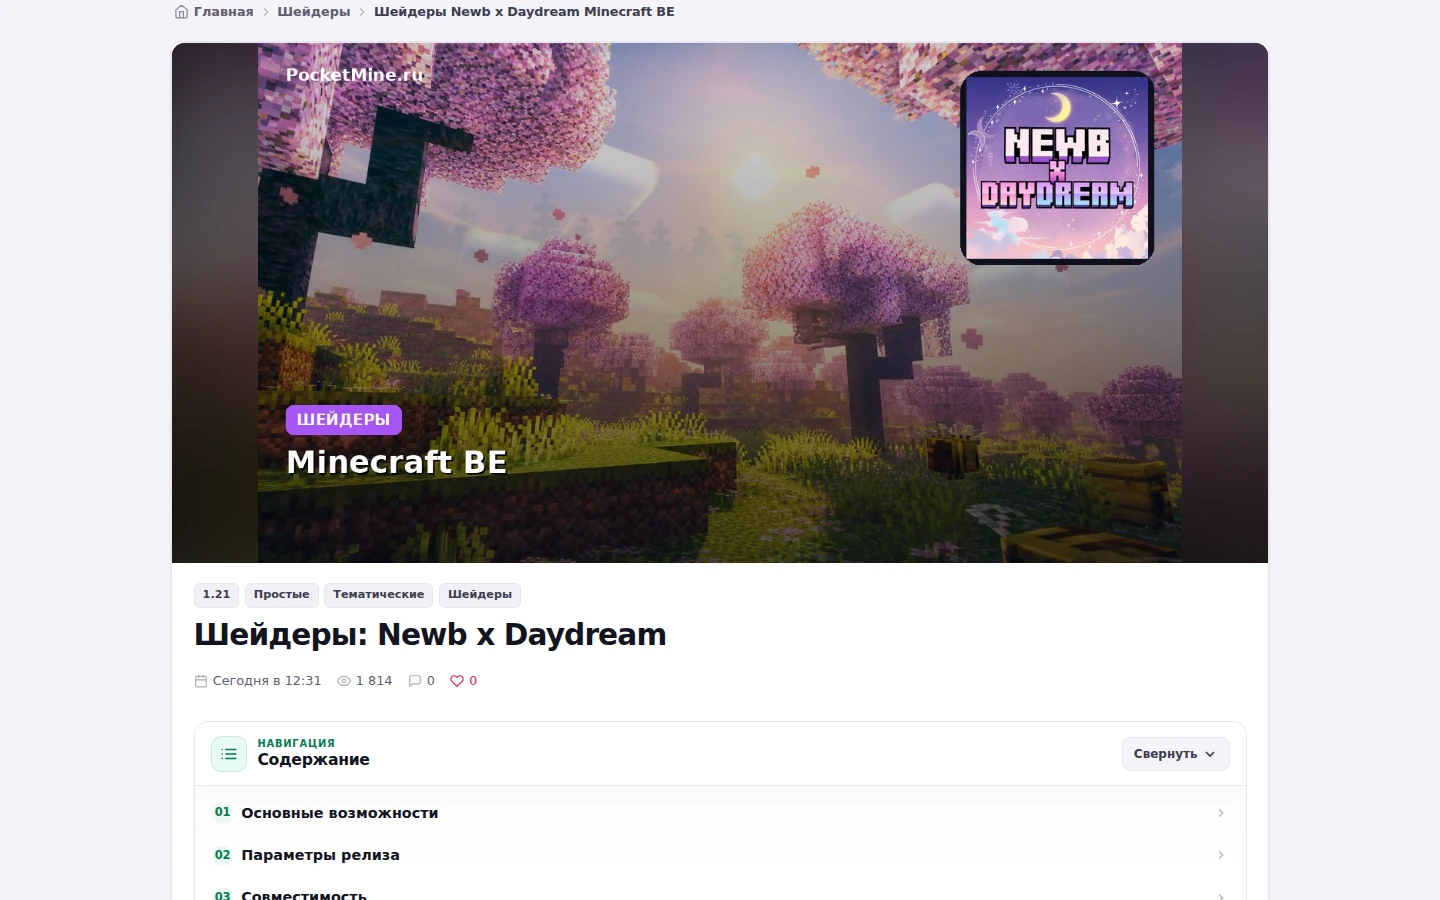This screenshot has height=900, width=1440.
Task: Select the Простые tag
Action: (x=282, y=595)
